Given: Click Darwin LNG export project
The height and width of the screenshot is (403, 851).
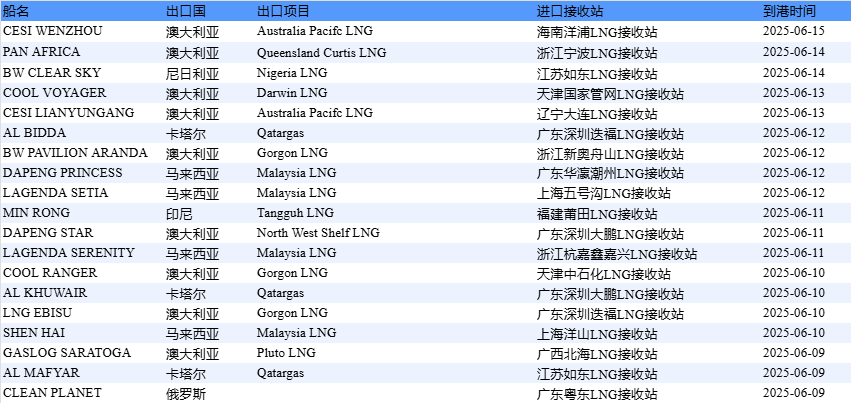Looking at the screenshot, I should (291, 92).
